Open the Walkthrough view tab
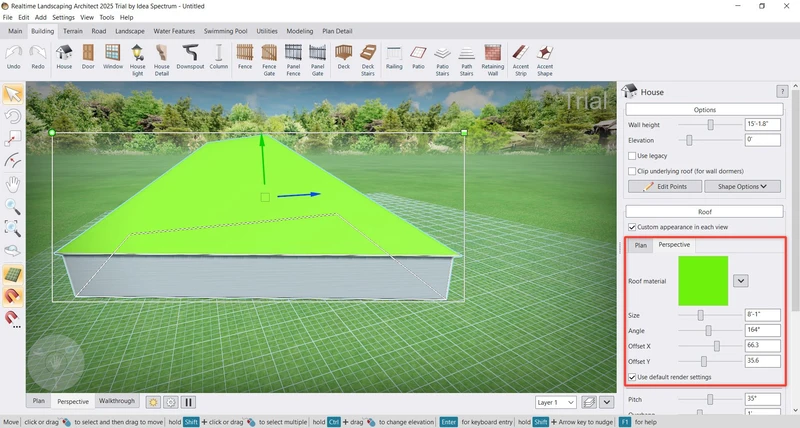The height and width of the screenshot is (428, 800). click(x=116, y=401)
